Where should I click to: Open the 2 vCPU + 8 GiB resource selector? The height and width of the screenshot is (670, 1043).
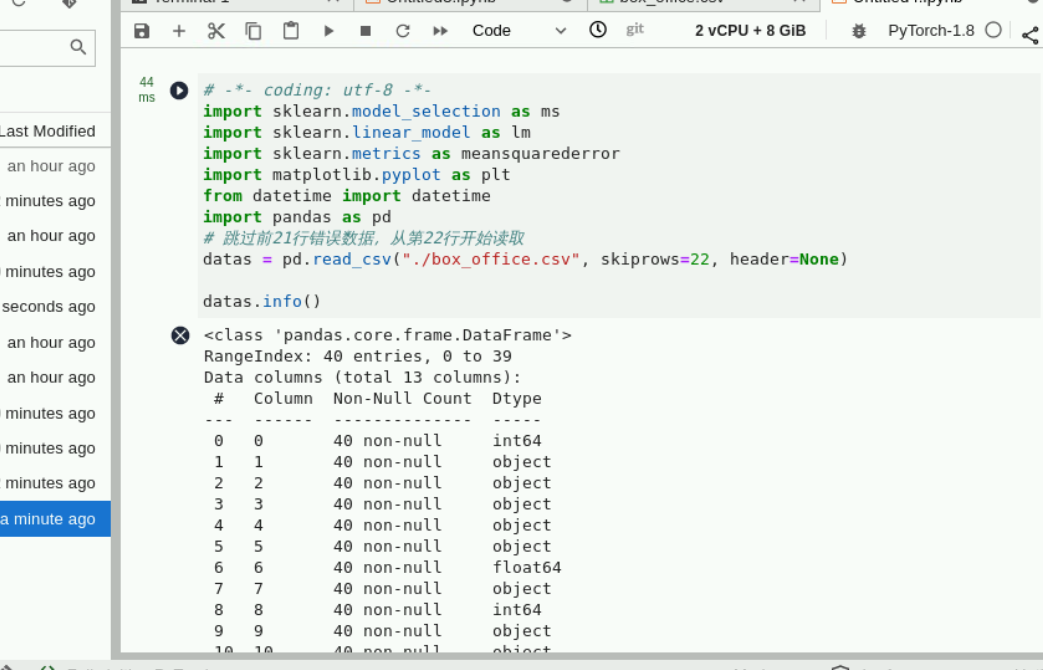click(x=750, y=31)
